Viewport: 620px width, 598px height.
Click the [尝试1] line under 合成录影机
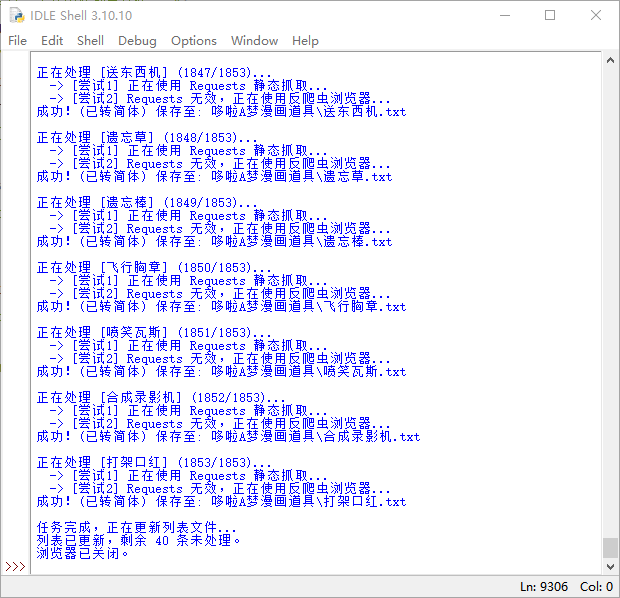pyautogui.click(x=188, y=411)
